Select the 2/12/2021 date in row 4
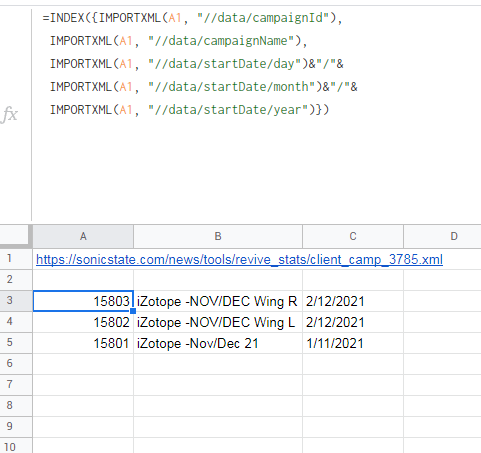 tap(353, 322)
